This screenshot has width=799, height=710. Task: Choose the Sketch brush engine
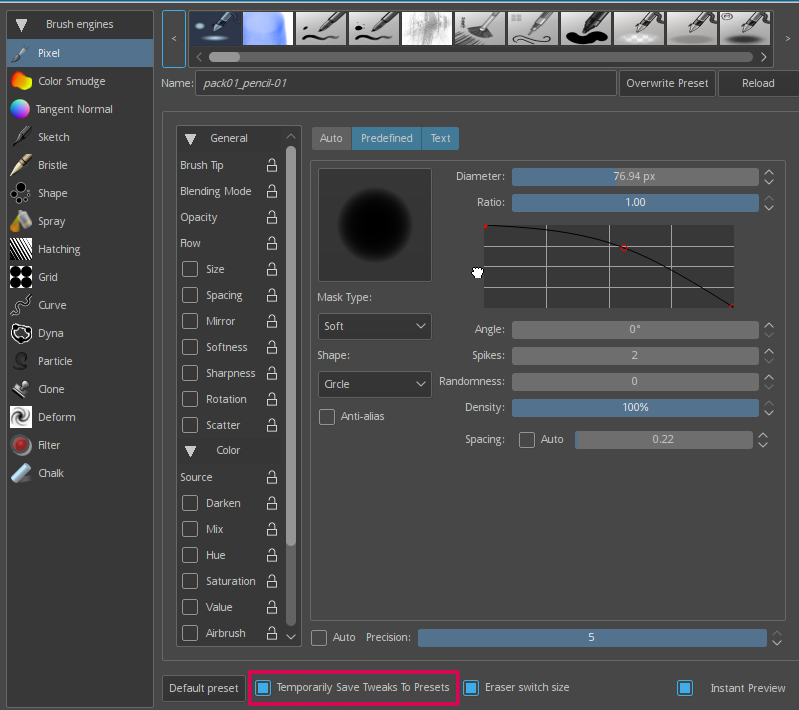point(53,137)
